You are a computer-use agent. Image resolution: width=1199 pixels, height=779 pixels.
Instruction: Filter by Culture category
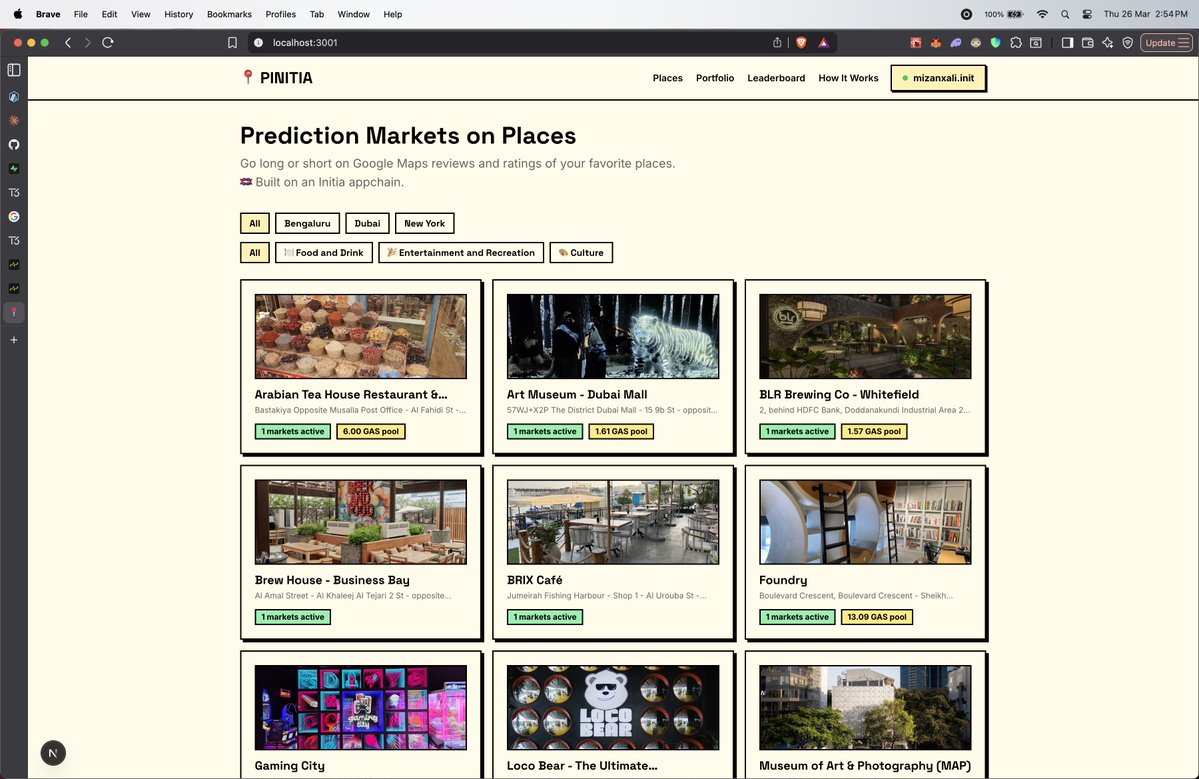(x=581, y=252)
